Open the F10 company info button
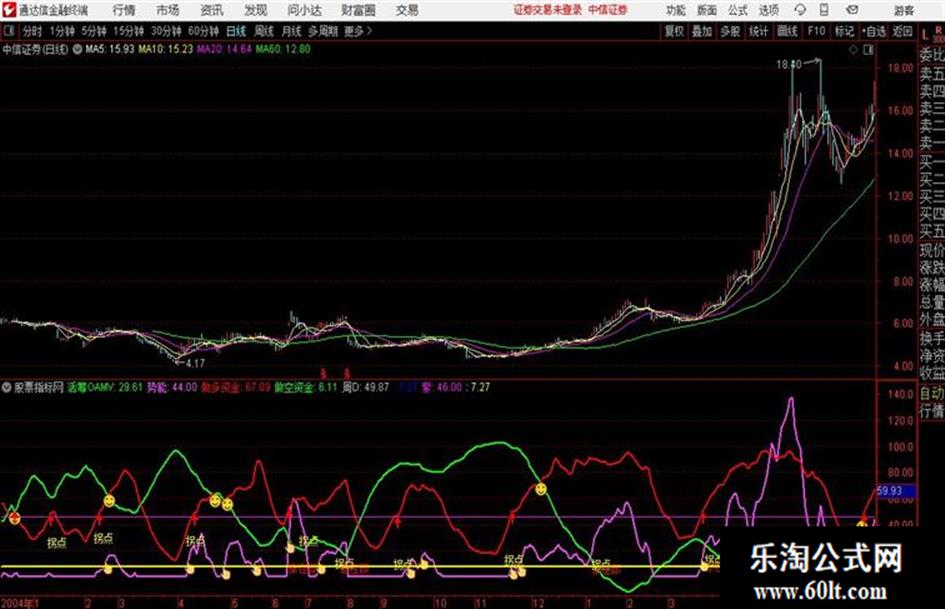Screen dimensions: 945x609 [816, 31]
